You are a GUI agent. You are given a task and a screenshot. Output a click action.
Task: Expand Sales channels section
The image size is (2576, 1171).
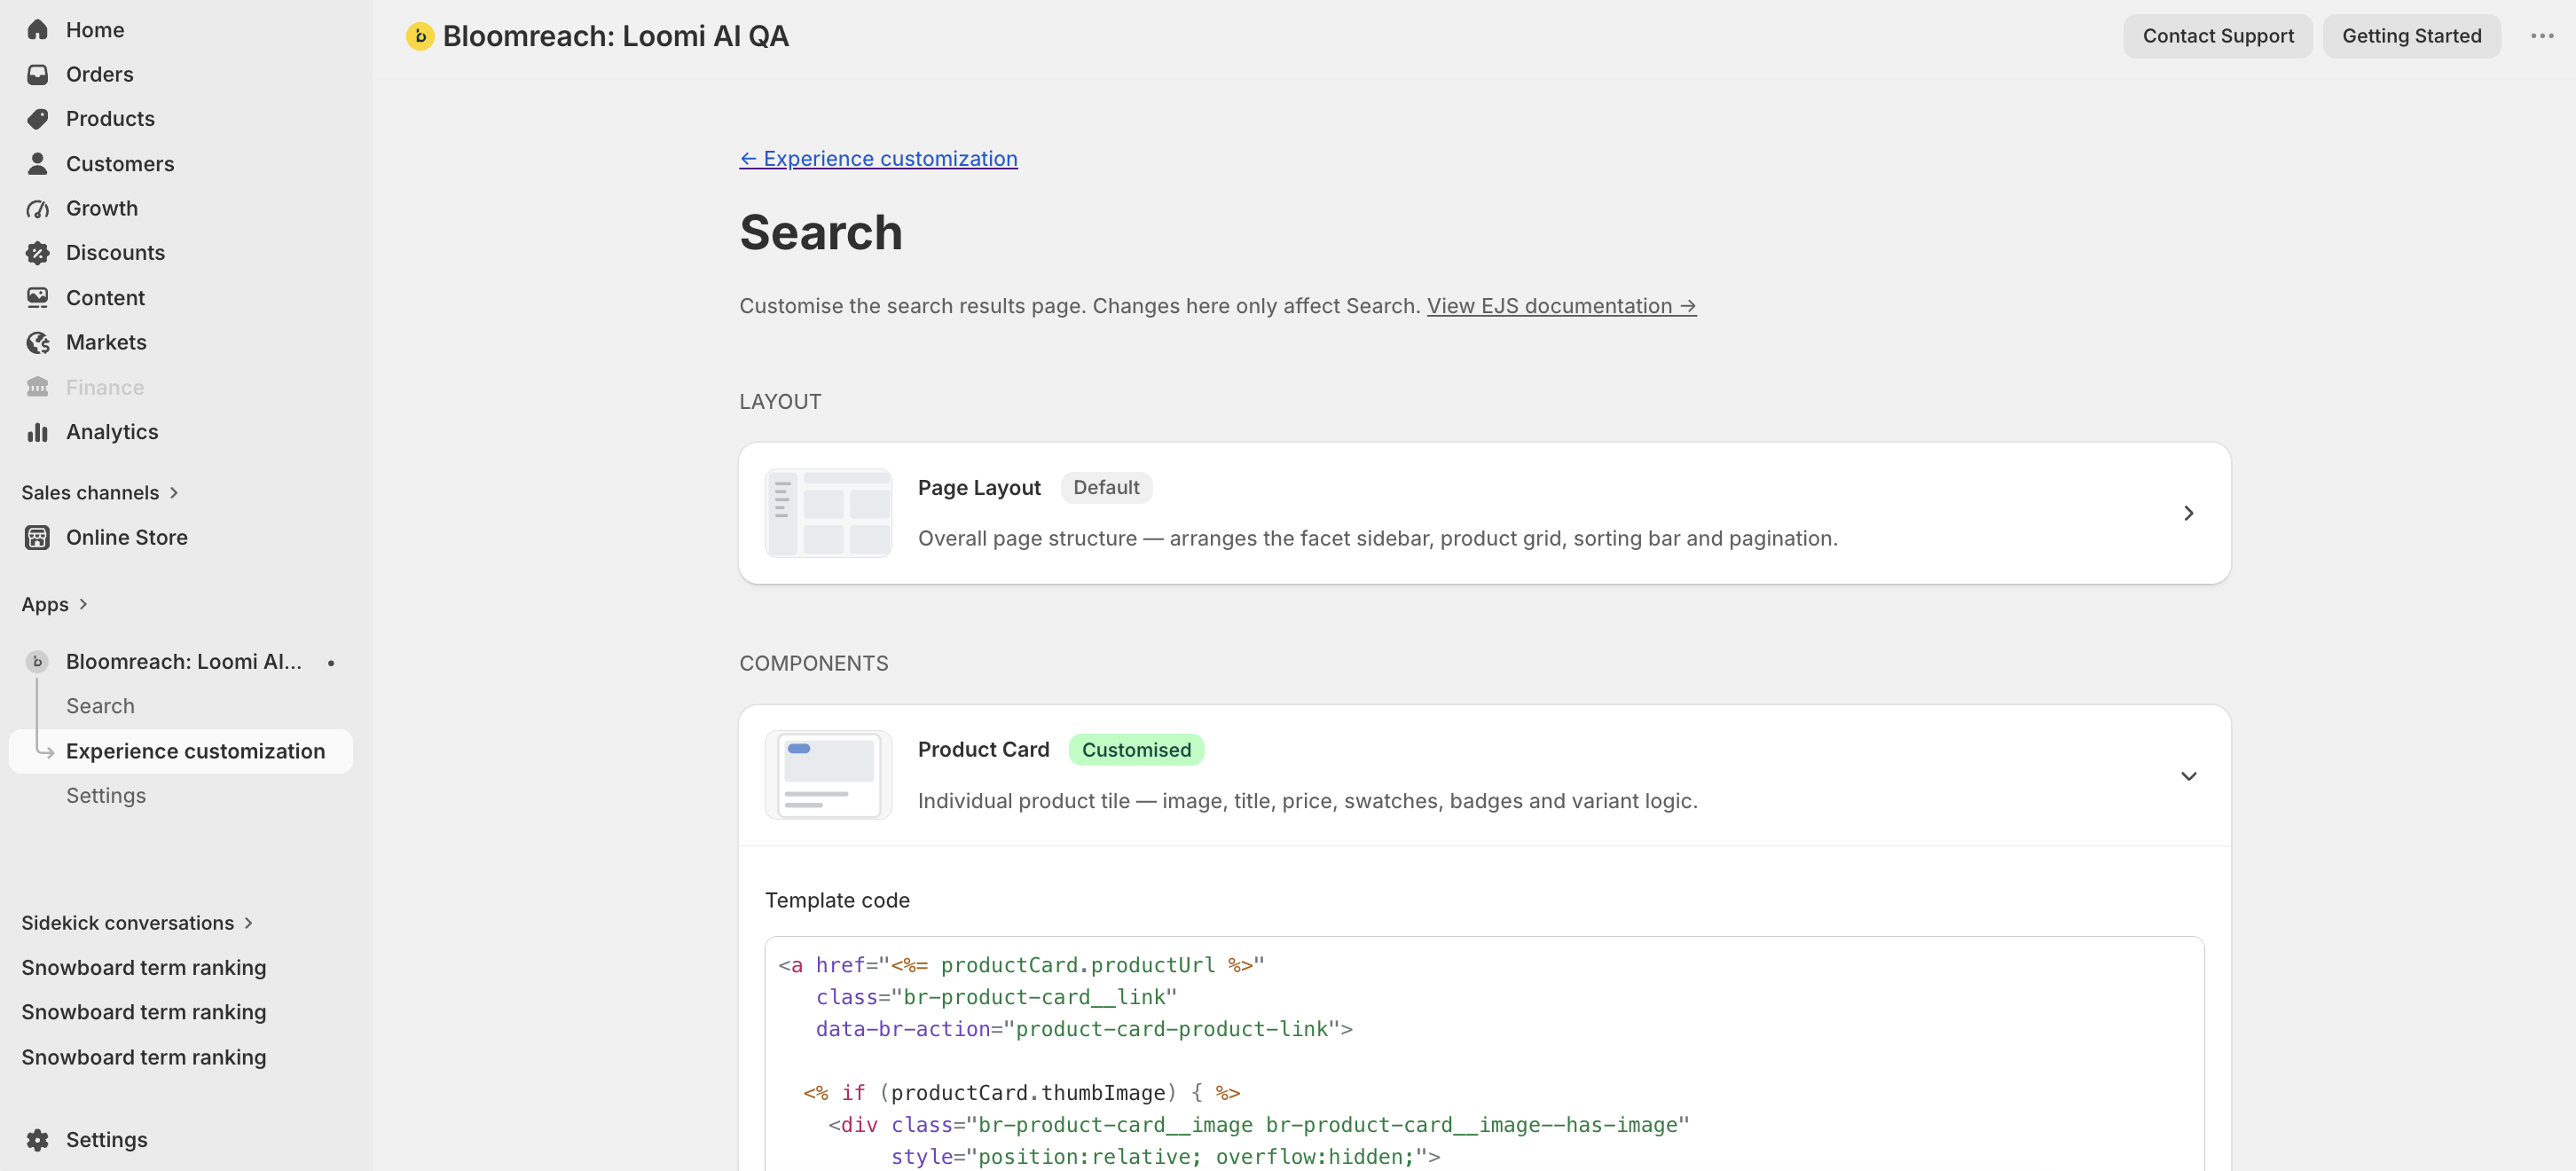[100, 492]
